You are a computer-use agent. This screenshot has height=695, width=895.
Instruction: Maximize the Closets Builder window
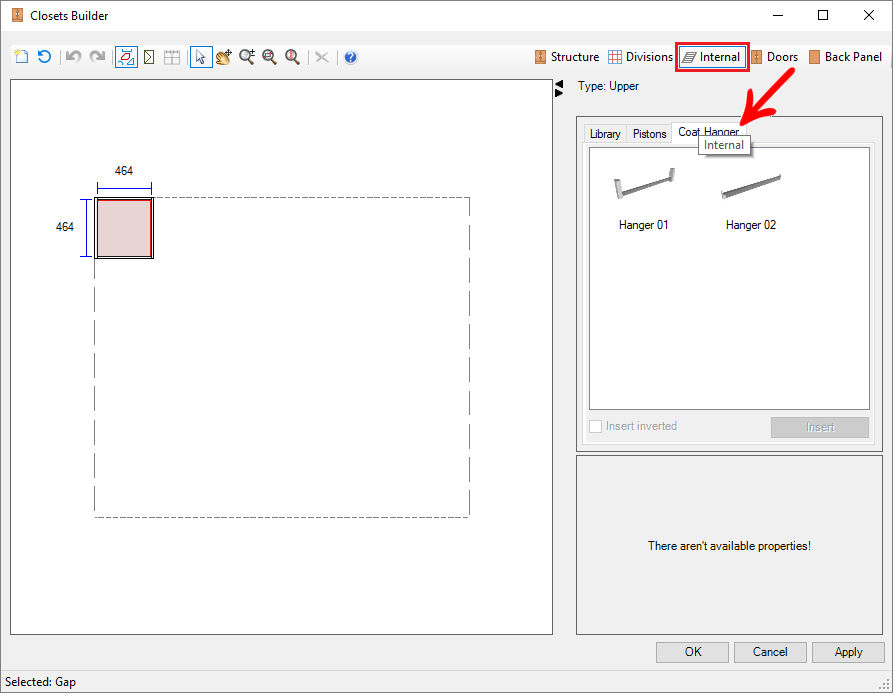(823, 15)
